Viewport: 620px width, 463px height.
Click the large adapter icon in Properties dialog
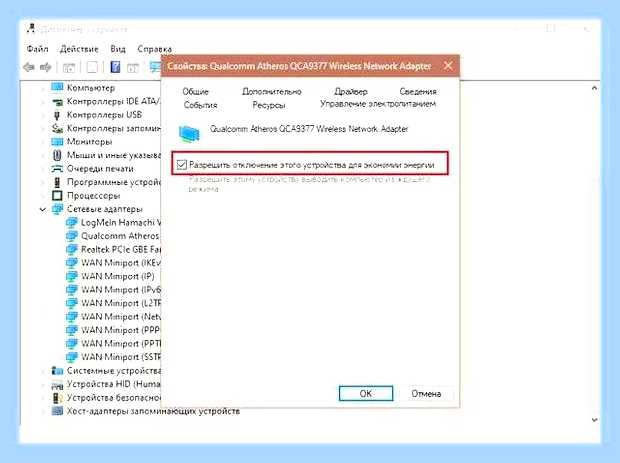[x=190, y=134]
